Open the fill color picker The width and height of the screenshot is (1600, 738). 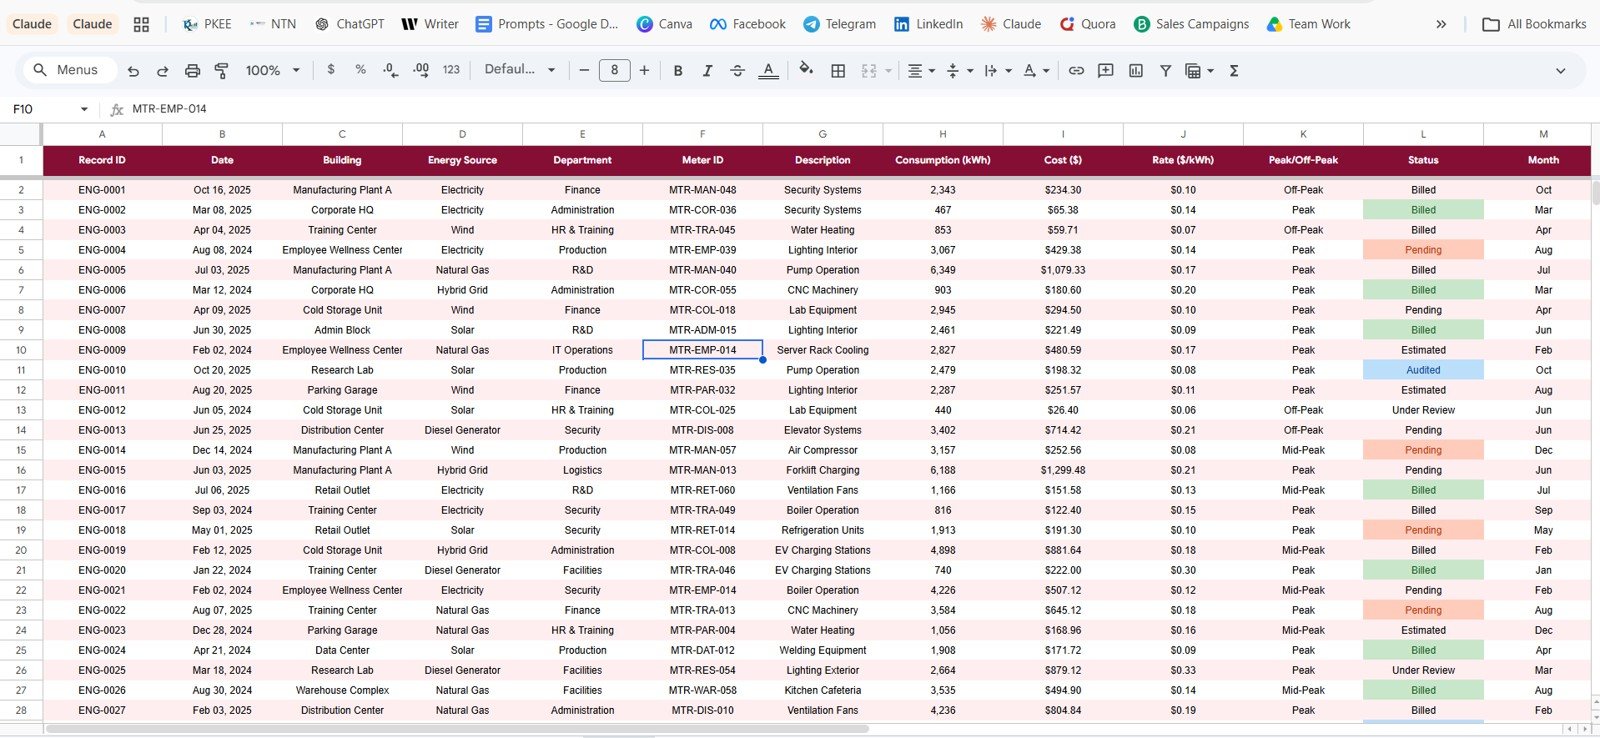(806, 70)
